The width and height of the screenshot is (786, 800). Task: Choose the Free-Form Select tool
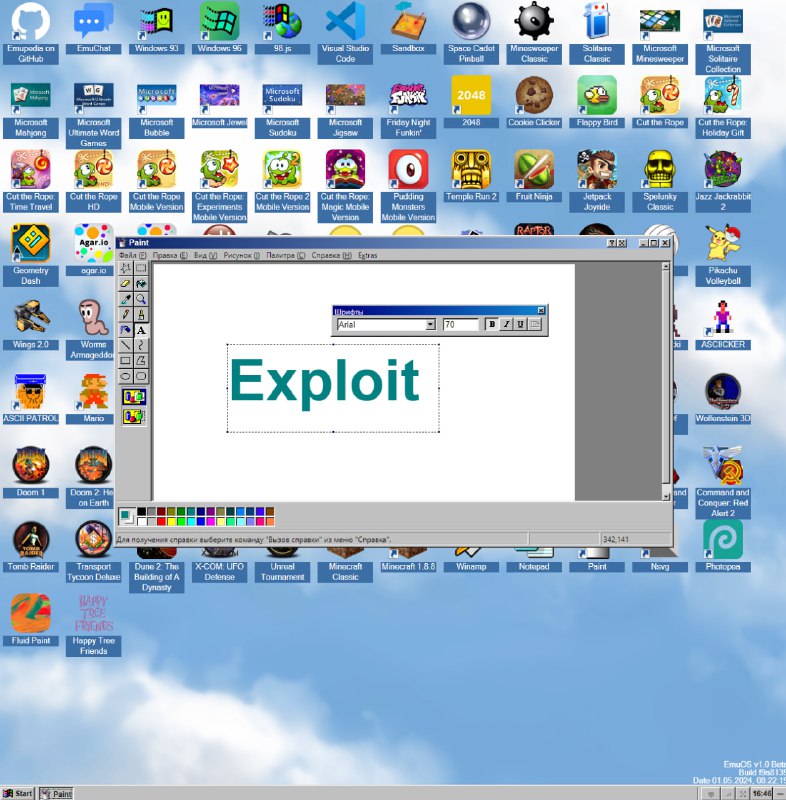coord(126,268)
